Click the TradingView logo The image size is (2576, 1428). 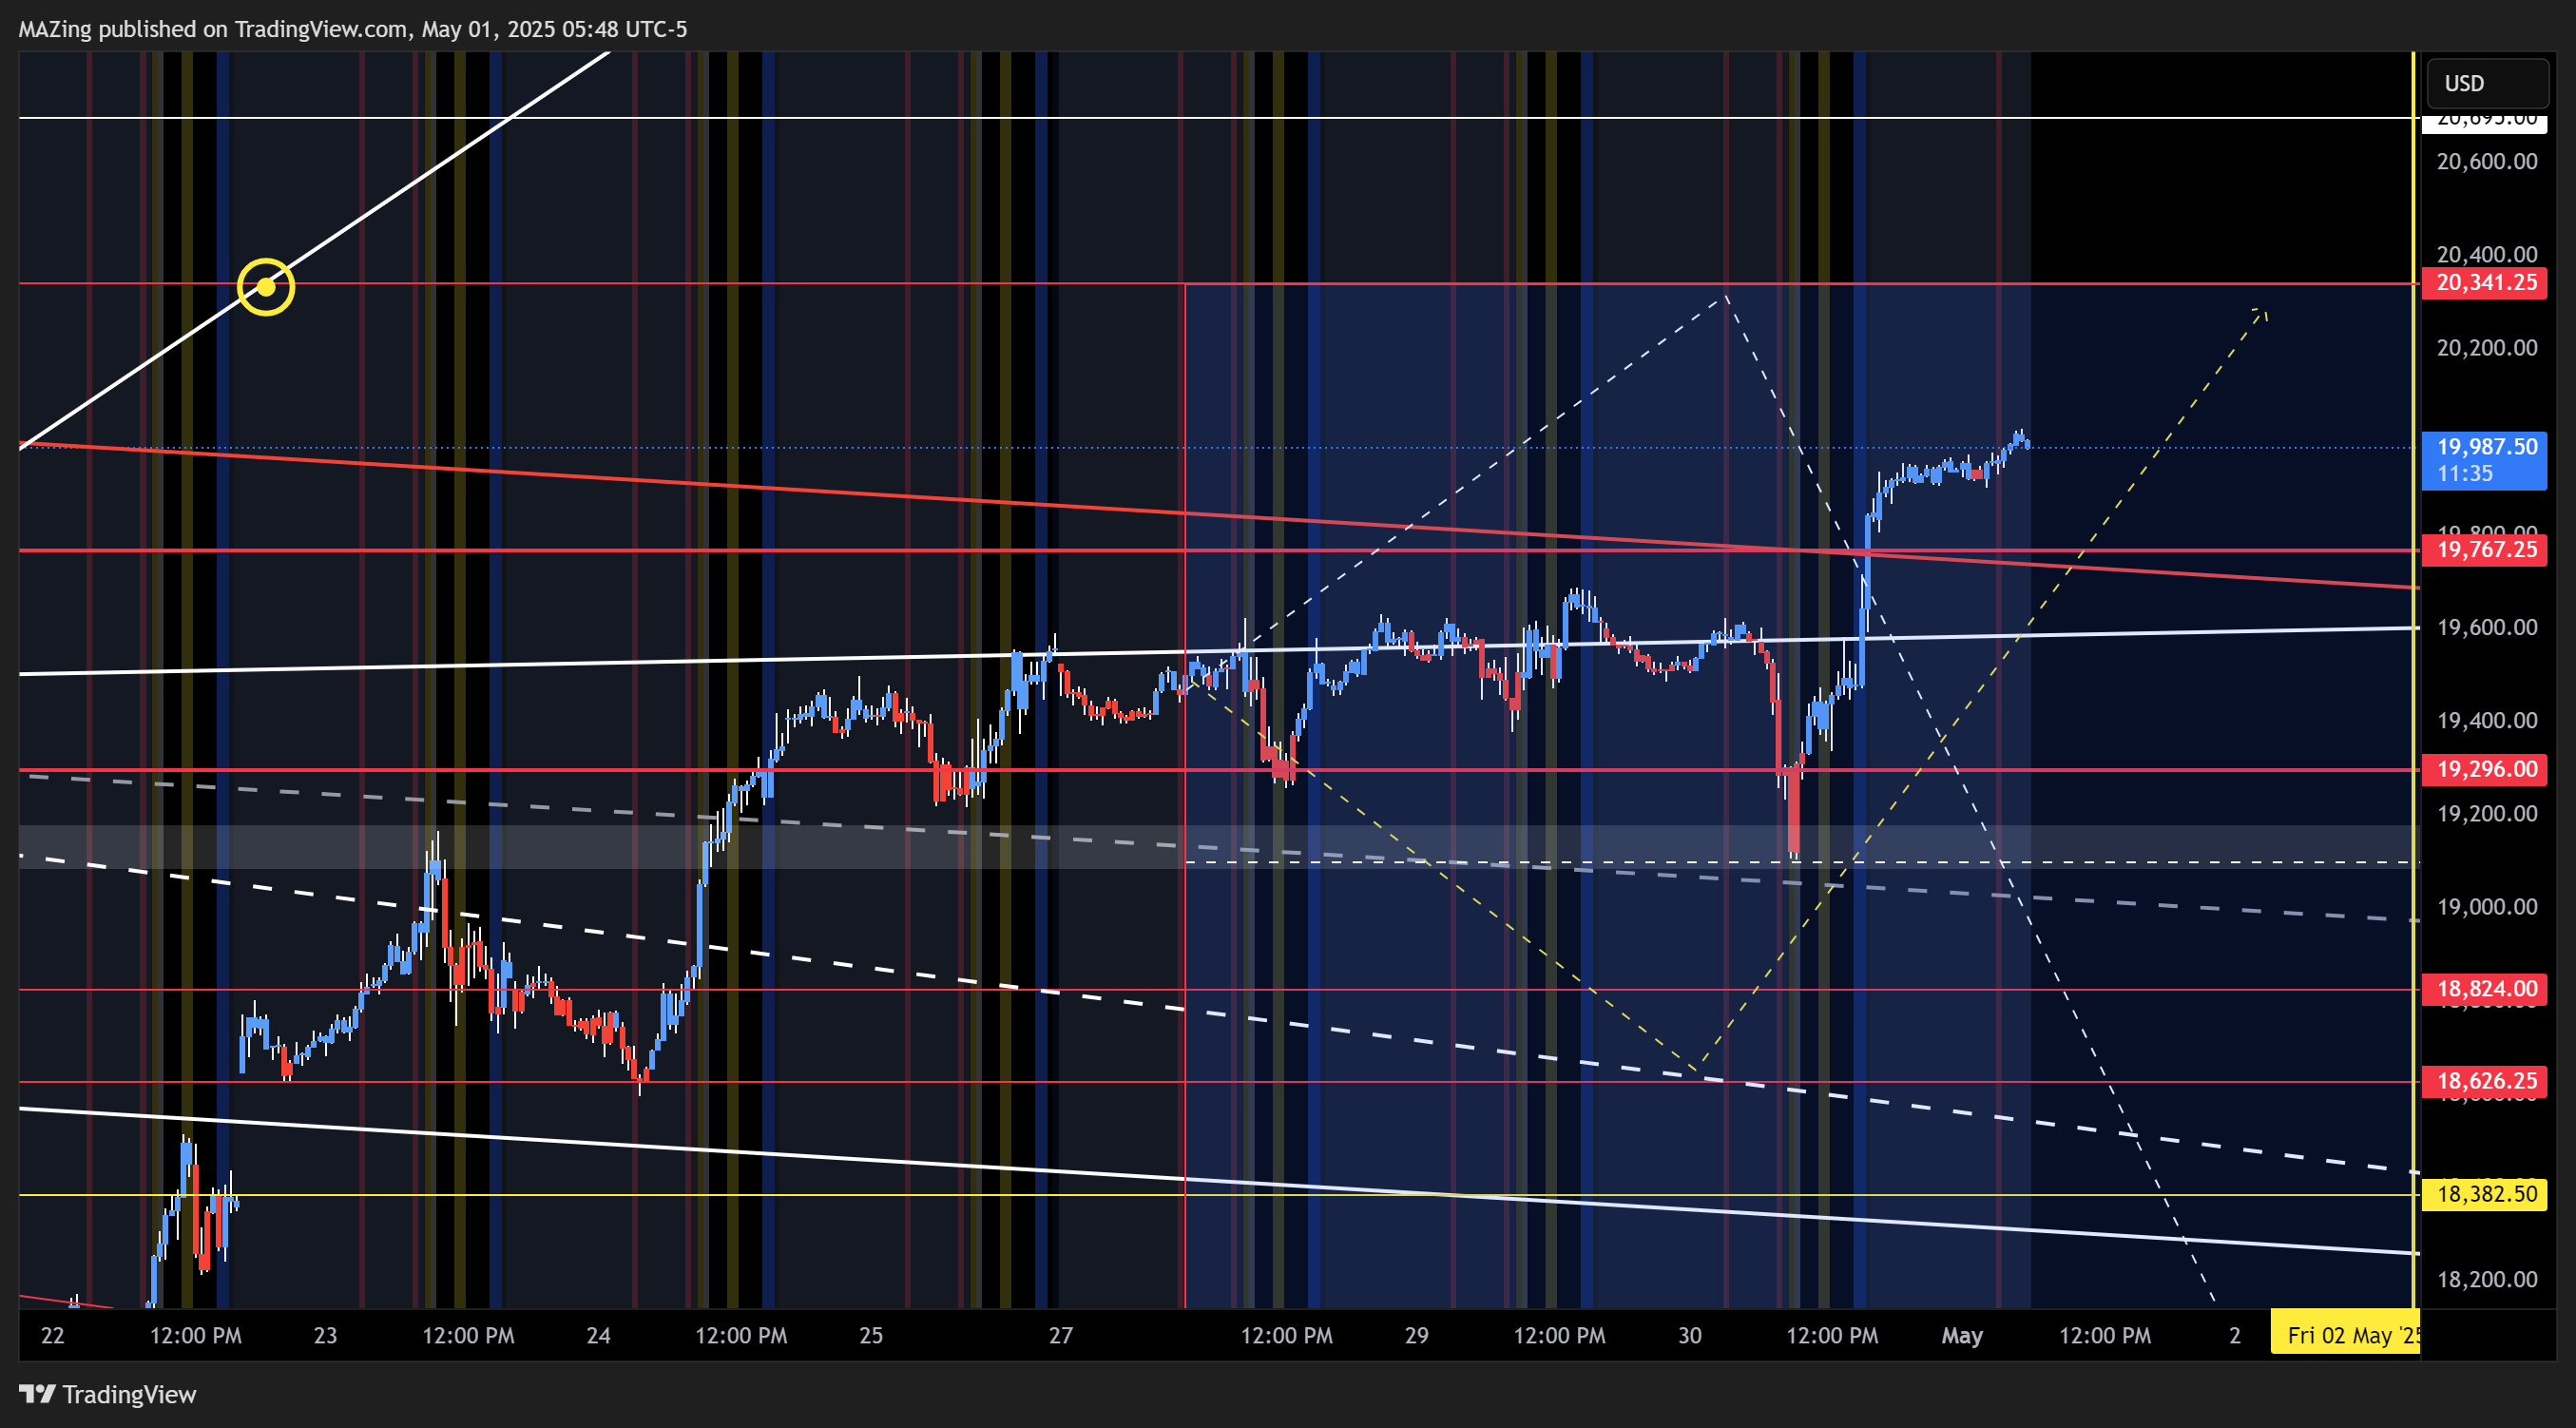(108, 1394)
